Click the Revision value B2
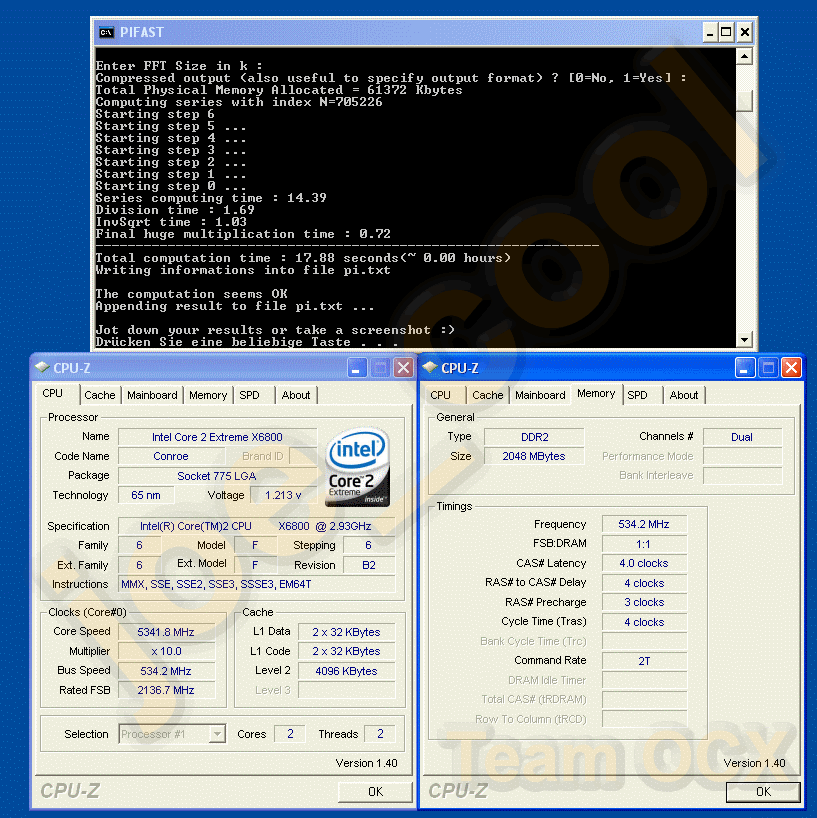Image resolution: width=817 pixels, height=818 pixels. click(x=369, y=565)
